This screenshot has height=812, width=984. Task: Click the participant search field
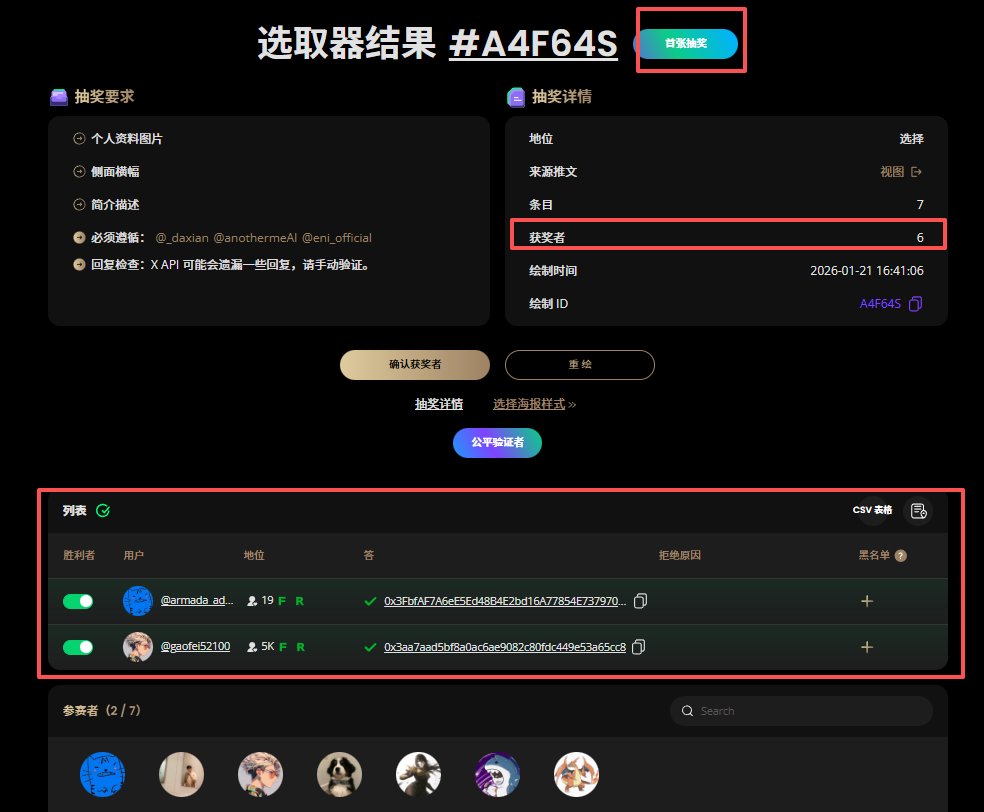[800, 710]
